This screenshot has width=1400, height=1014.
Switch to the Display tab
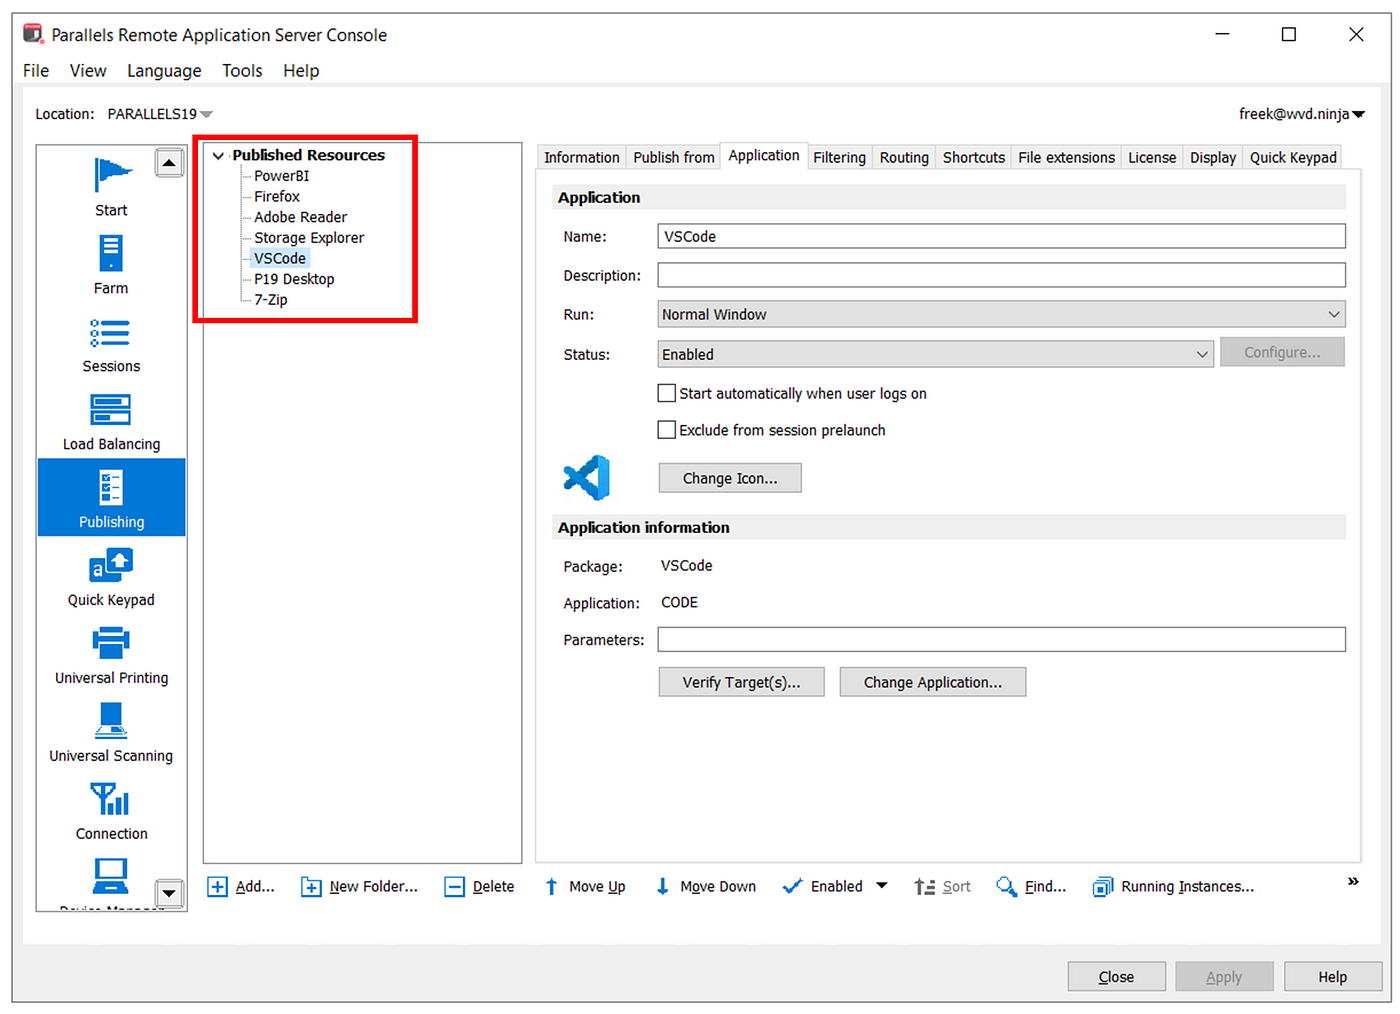click(x=1213, y=158)
